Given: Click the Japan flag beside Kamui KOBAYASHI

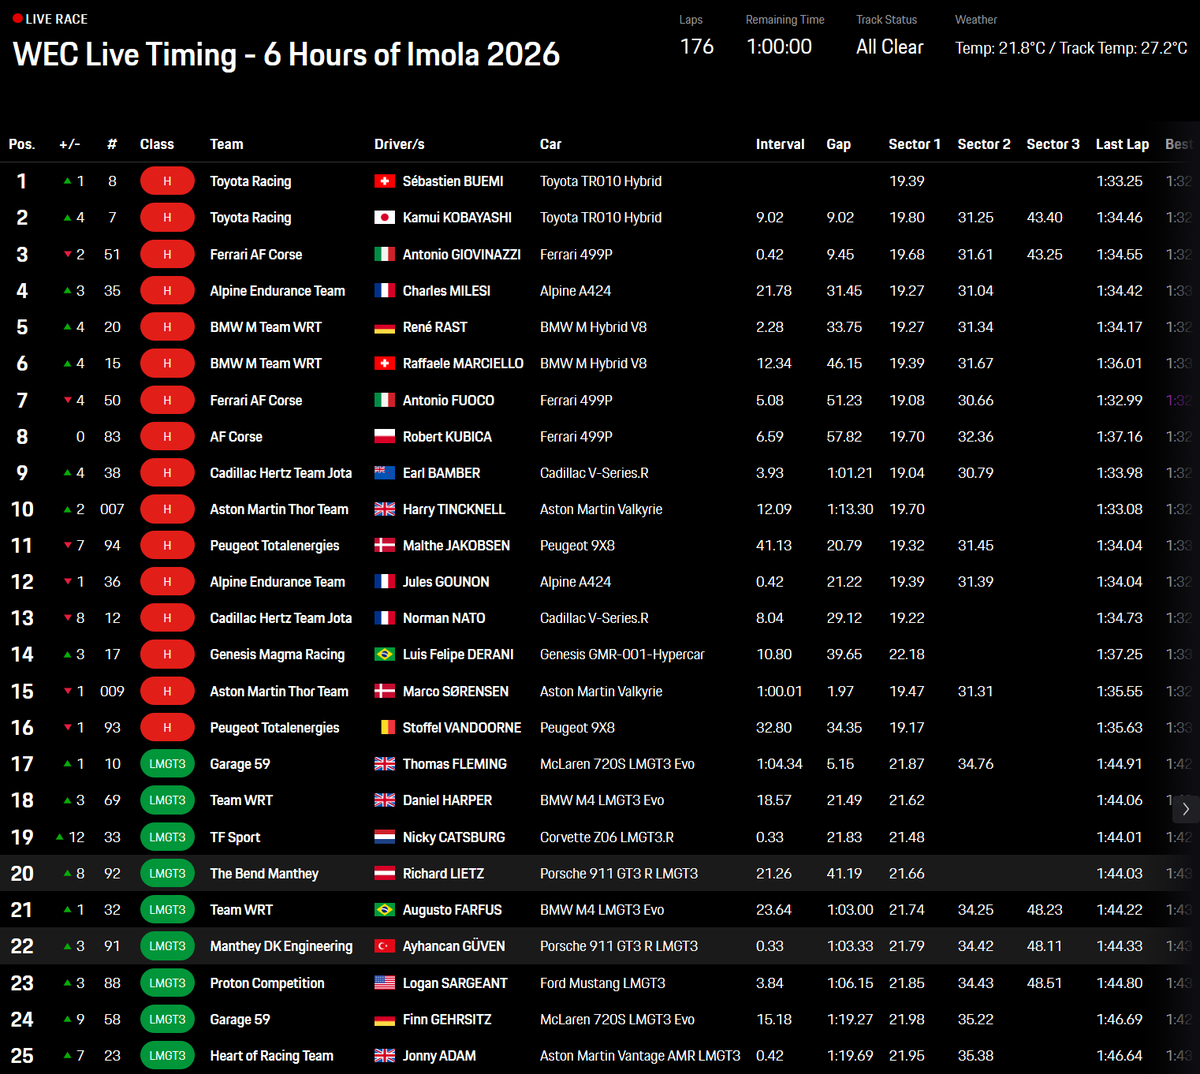Looking at the screenshot, I should (x=384, y=217).
